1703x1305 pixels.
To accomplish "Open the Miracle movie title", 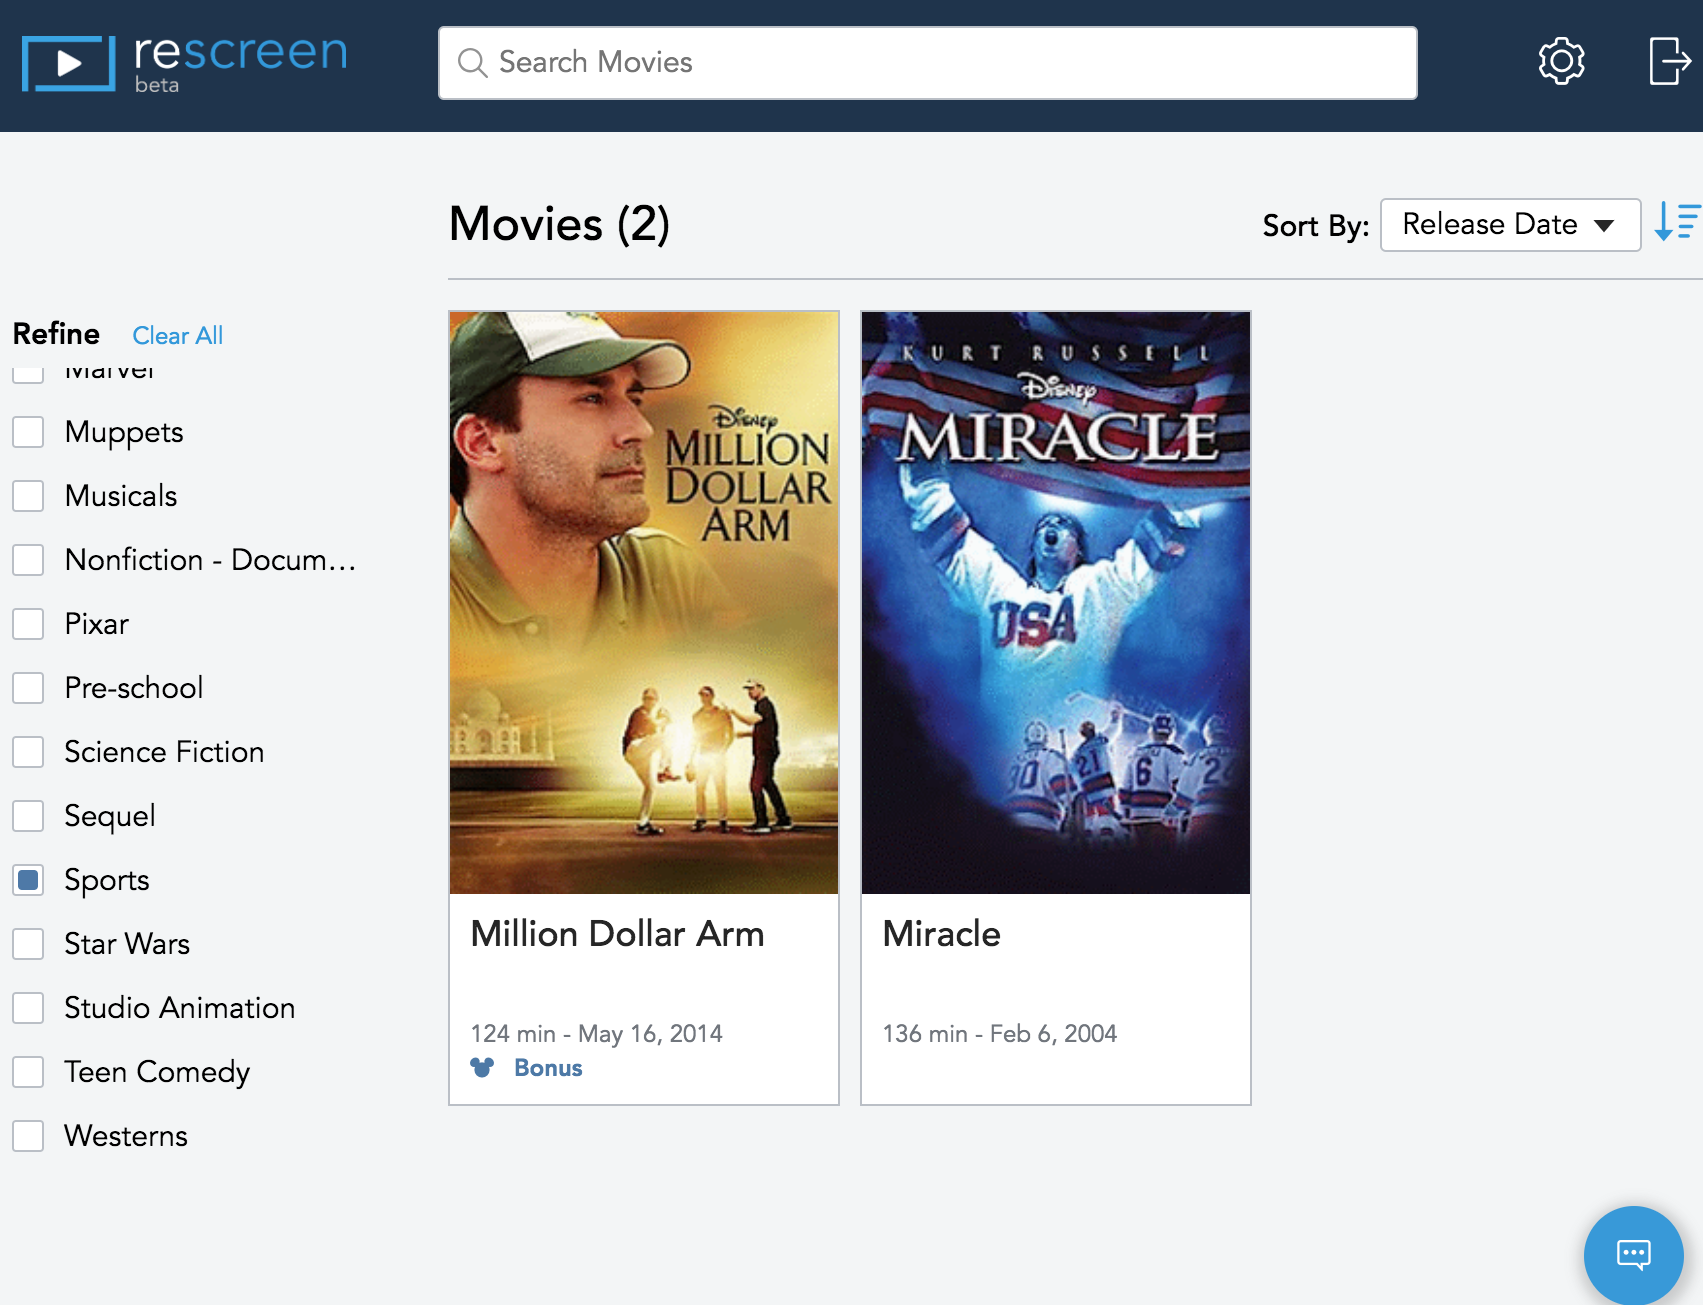I will [x=941, y=934].
